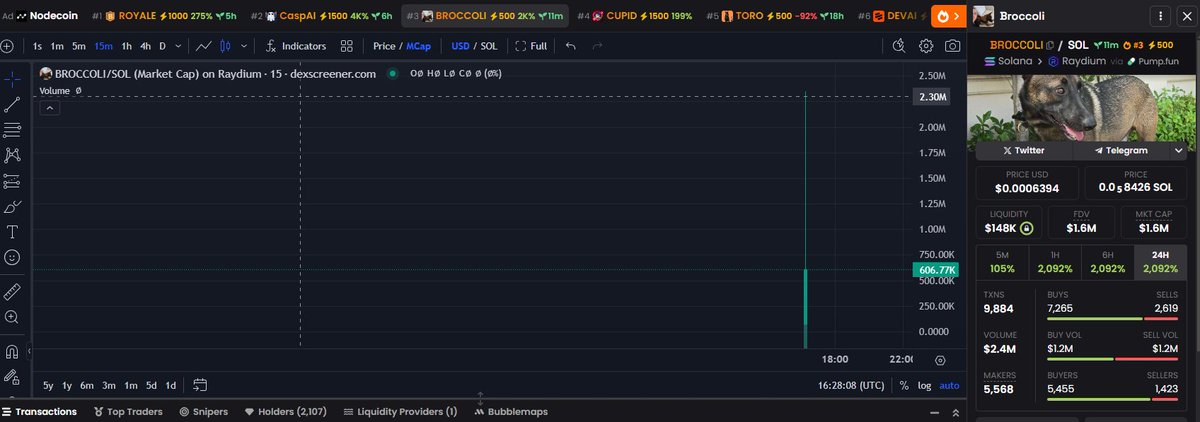
Task: Select the crosshair cursor tool
Action: 12,78
